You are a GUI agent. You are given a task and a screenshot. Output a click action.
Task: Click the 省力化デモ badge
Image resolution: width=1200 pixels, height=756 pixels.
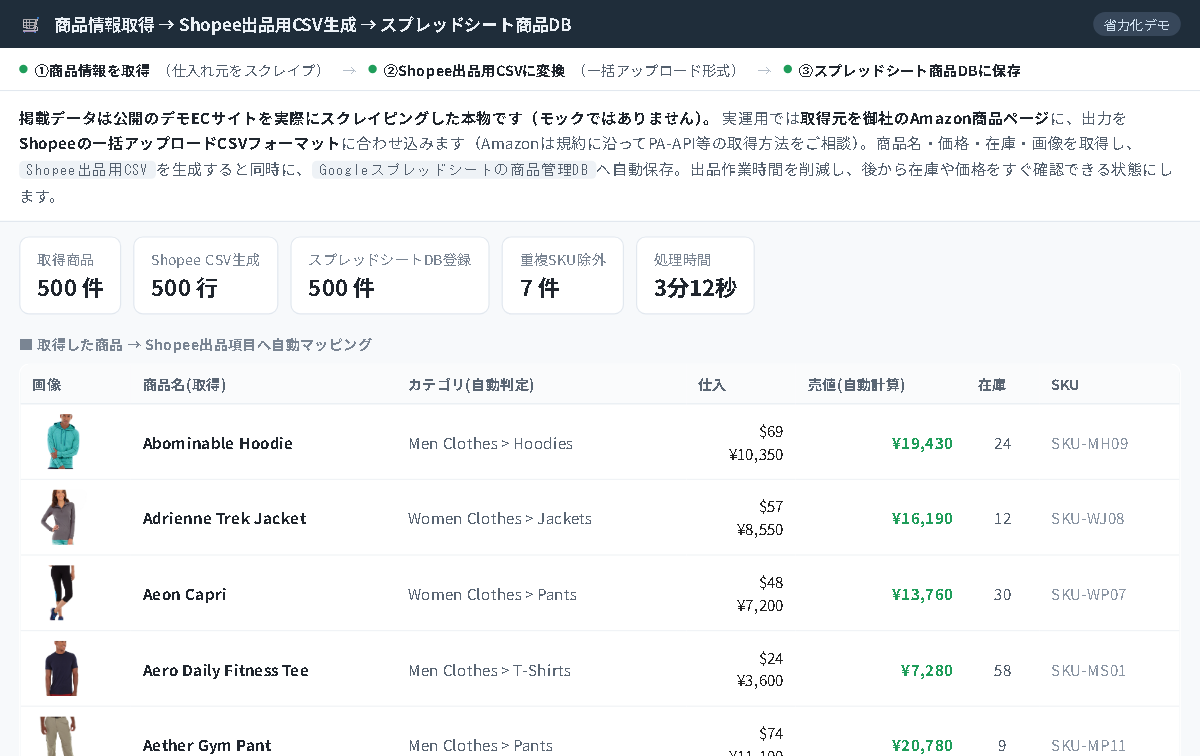click(x=1137, y=24)
